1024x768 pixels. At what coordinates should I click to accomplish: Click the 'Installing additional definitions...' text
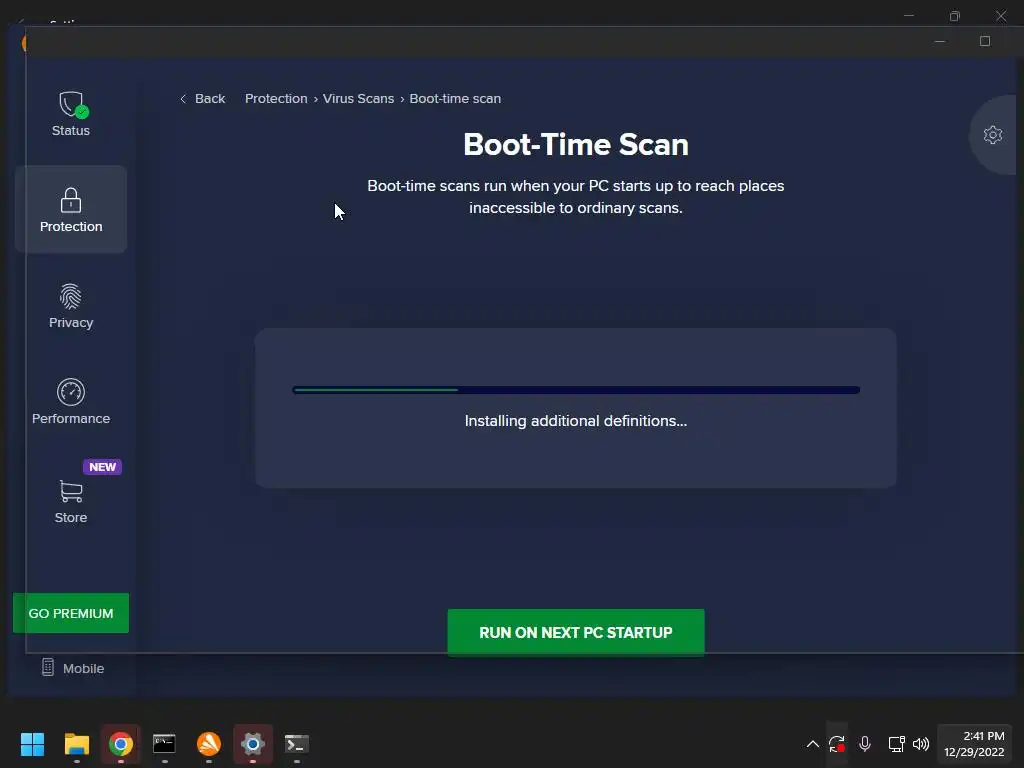click(575, 421)
